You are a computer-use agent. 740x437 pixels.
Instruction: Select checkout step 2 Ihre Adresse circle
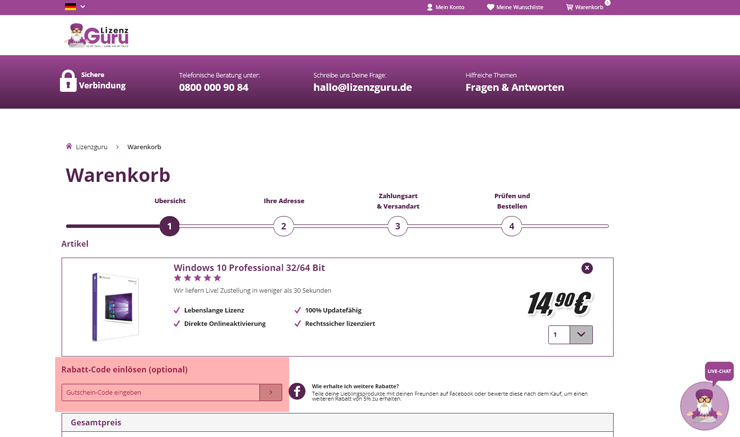tap(284, 226)
